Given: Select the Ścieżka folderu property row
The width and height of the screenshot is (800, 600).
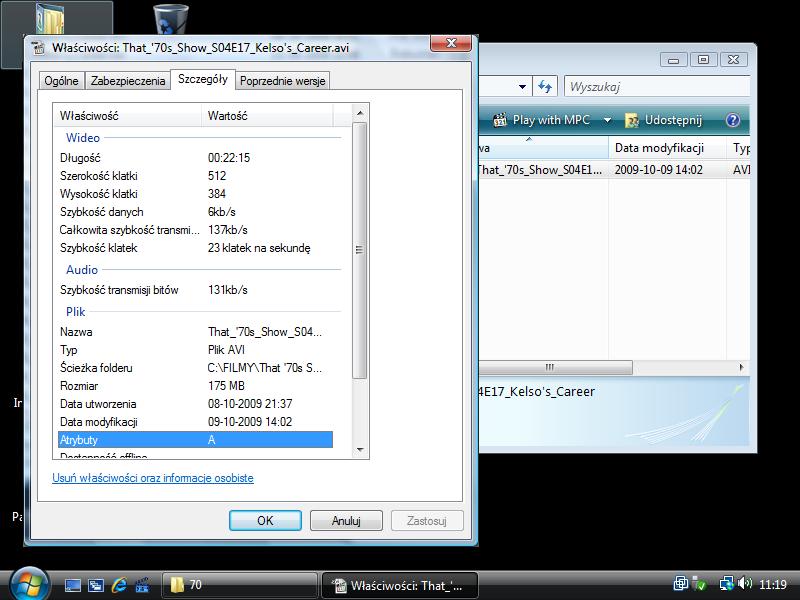Looking at the screenshot, I should coord(195,368).
